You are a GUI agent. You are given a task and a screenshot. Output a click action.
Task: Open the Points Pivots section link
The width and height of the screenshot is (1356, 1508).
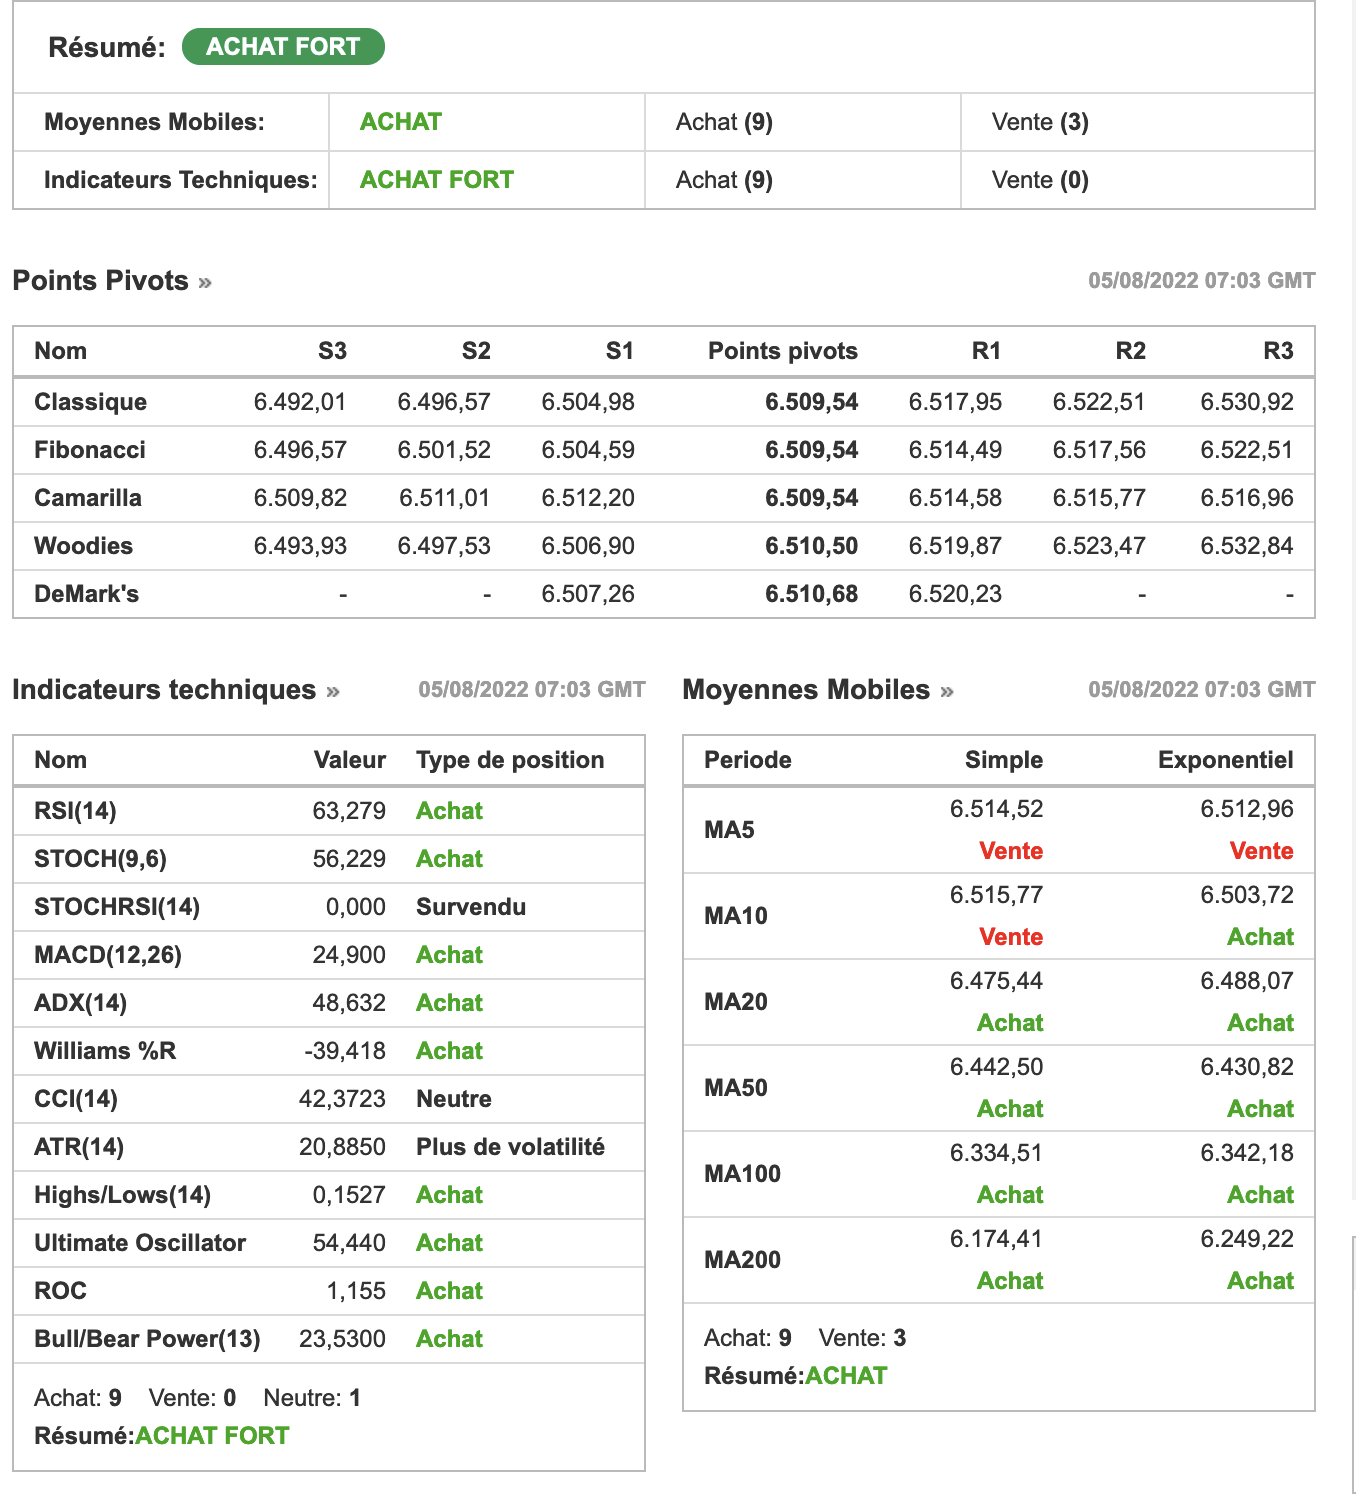coord(100,281)
